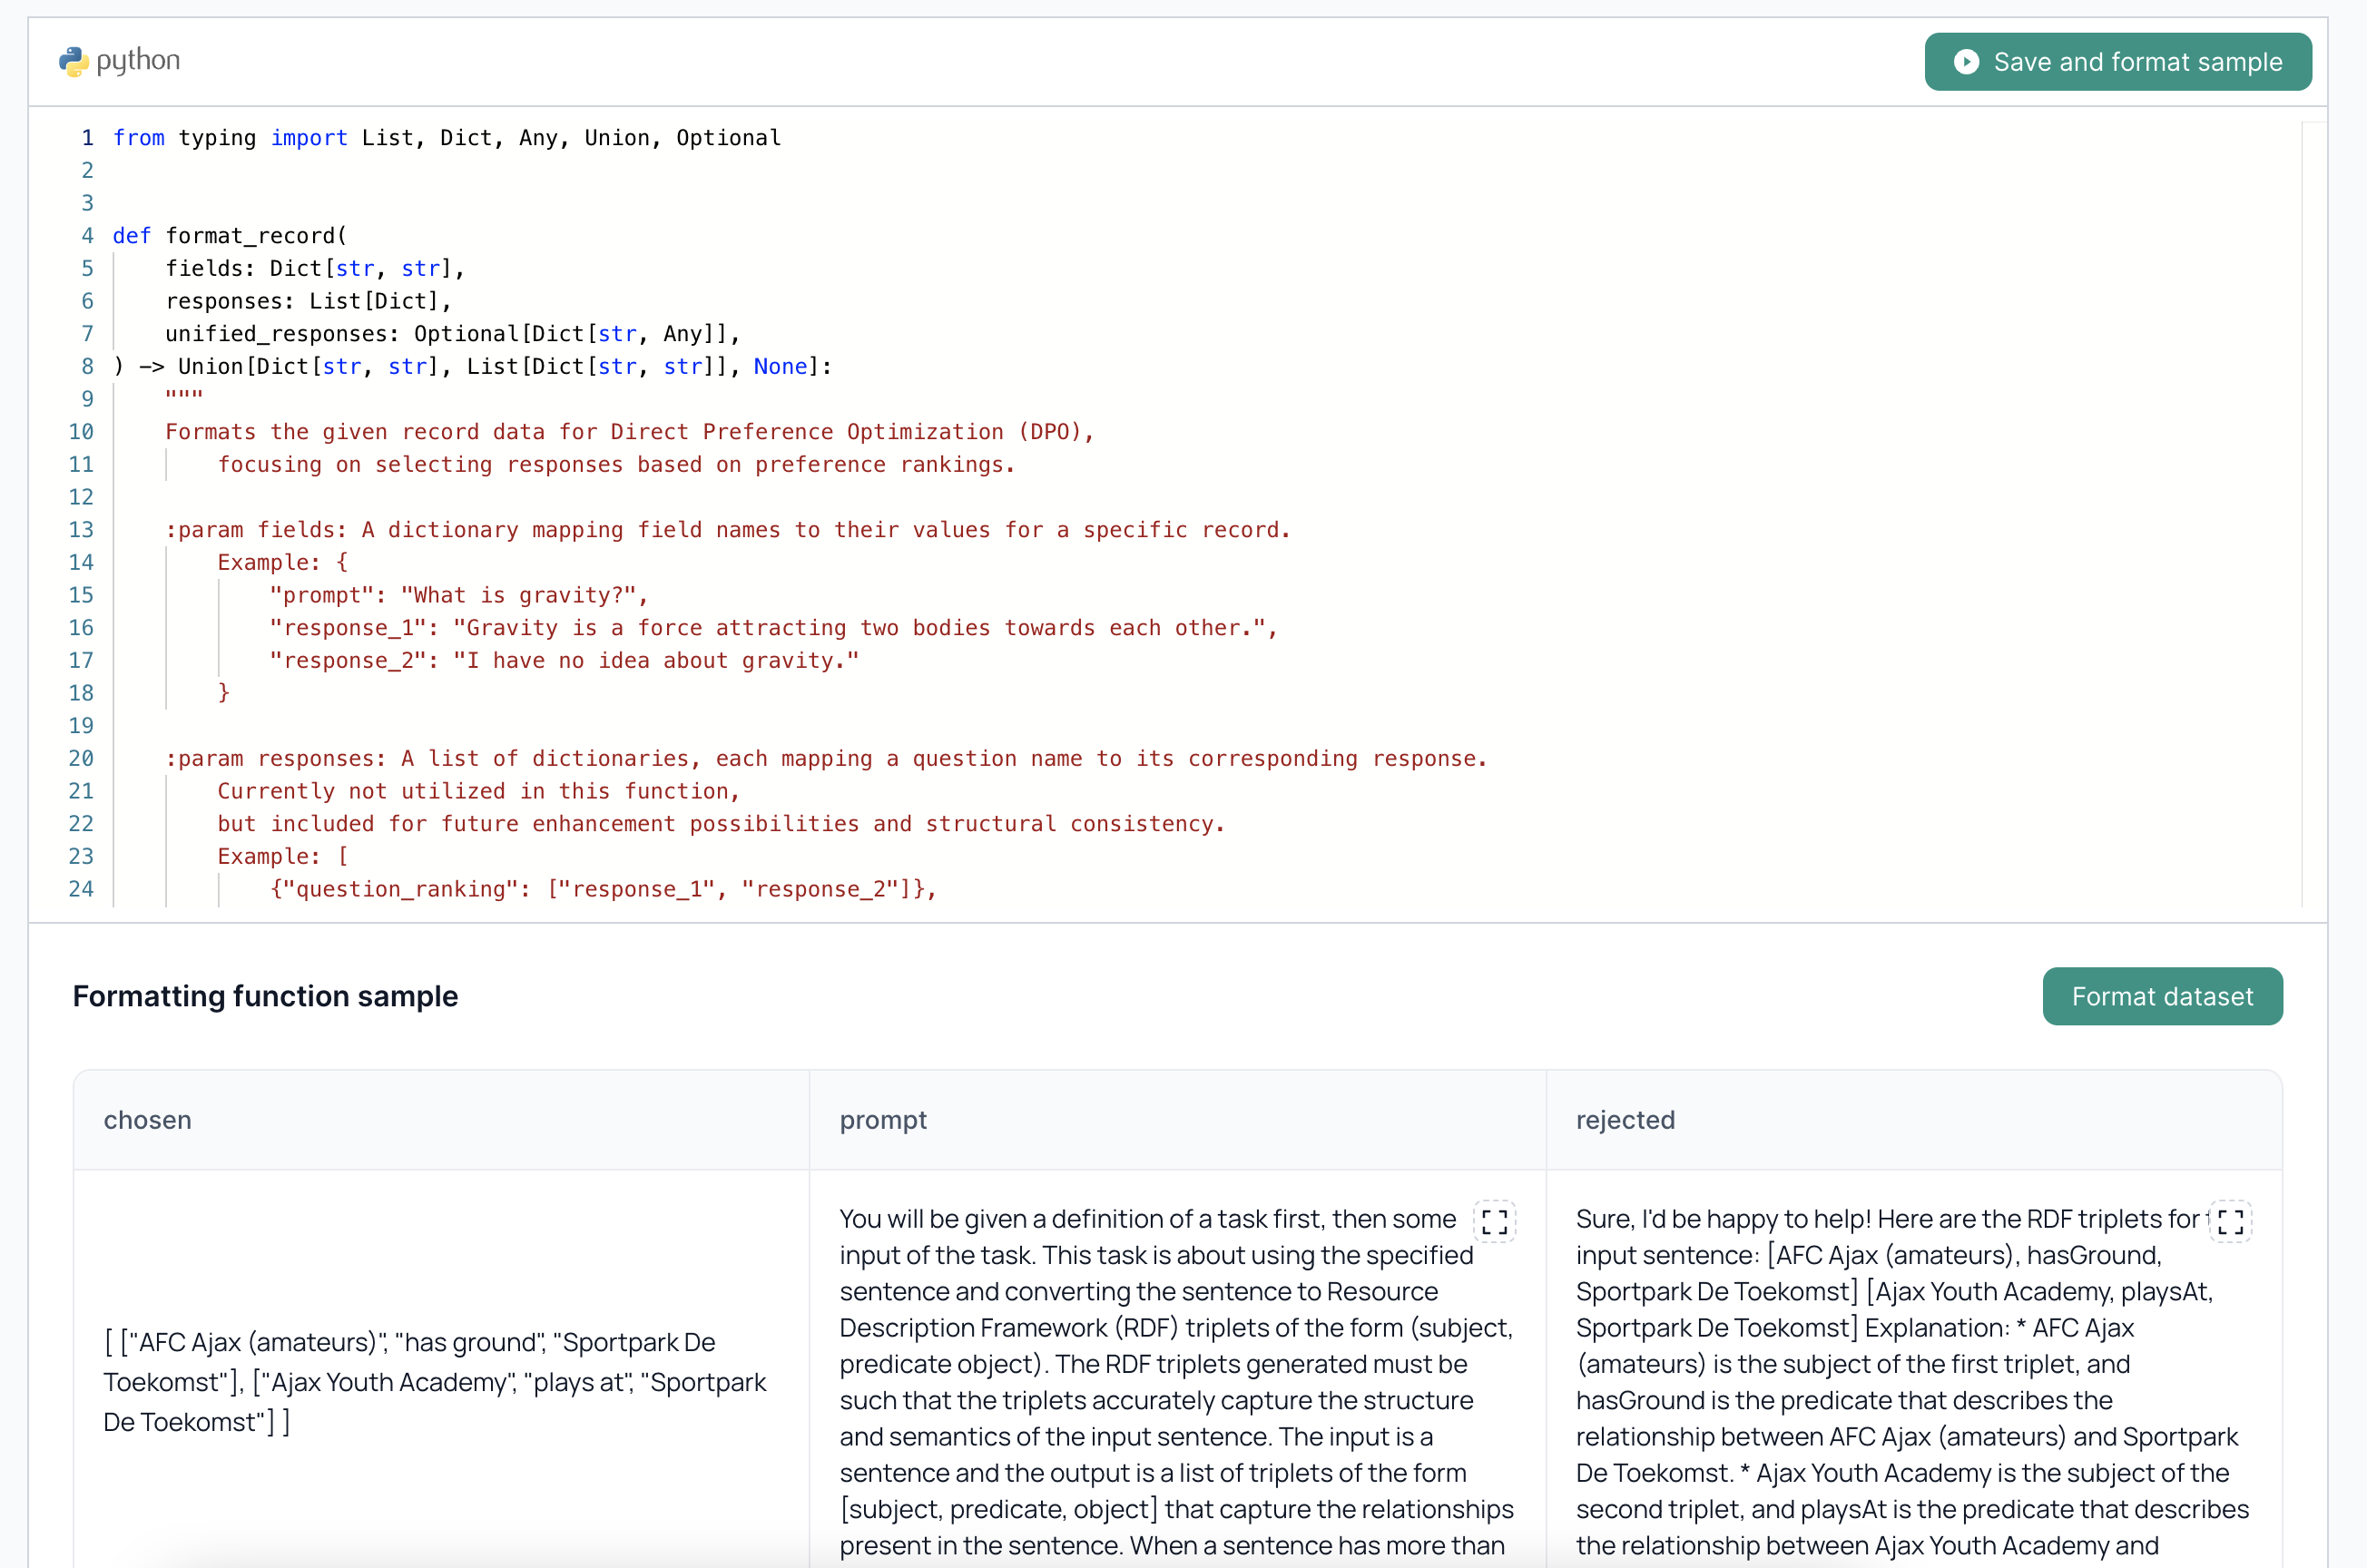This screenshot has width=2367, height=1568.
Task: Expand the prompt cell to fullscreen
Action: tap(1496, 1221)
